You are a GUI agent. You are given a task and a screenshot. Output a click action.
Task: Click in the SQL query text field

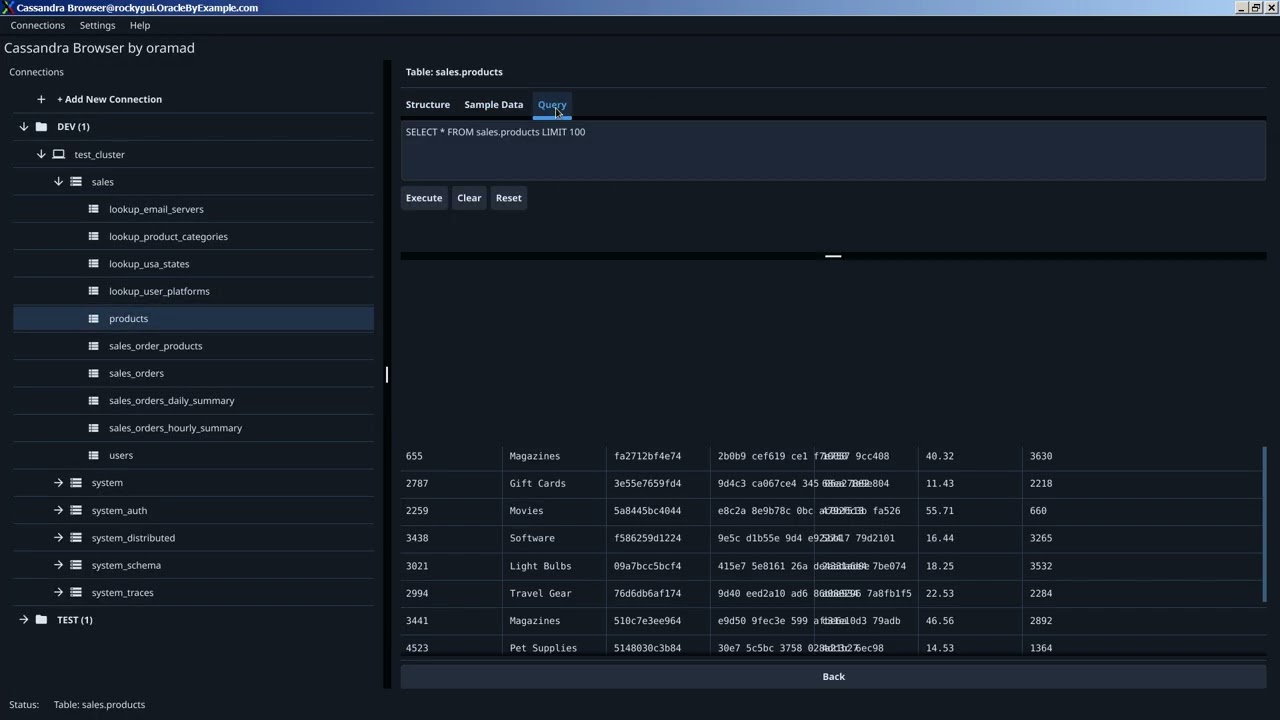(833, 151)
